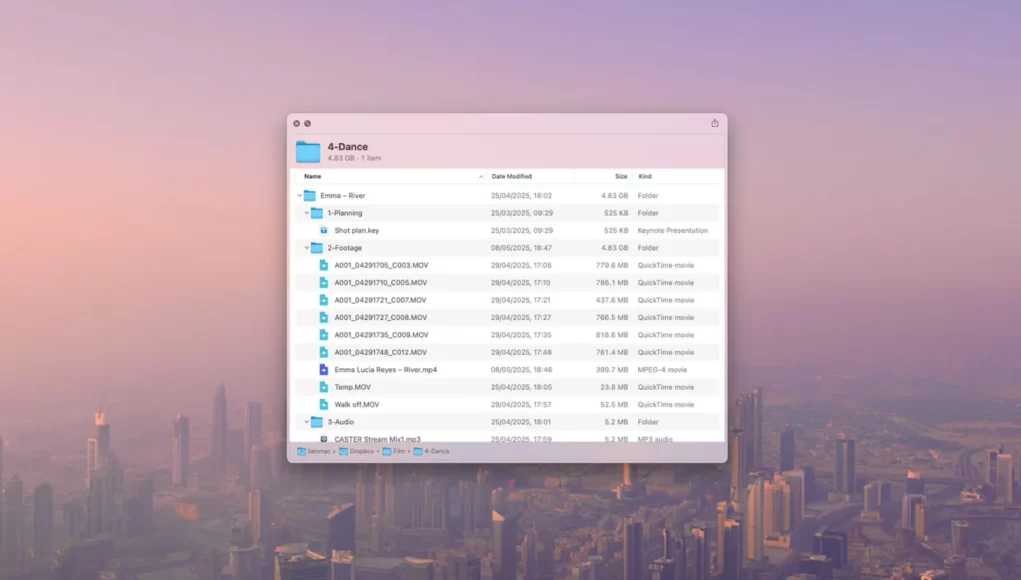The height and width of the screenshot is (580, 1021).
Task: Click the 2-Footage folder icon
Action: point(317,248)
